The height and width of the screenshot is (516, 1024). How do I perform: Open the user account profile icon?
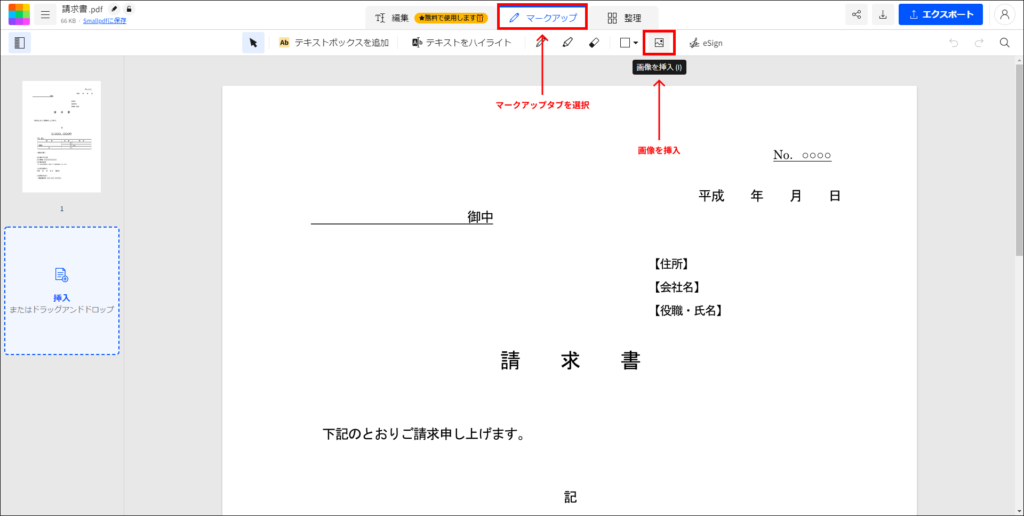pyautogui.click(x=1004, y=14)
